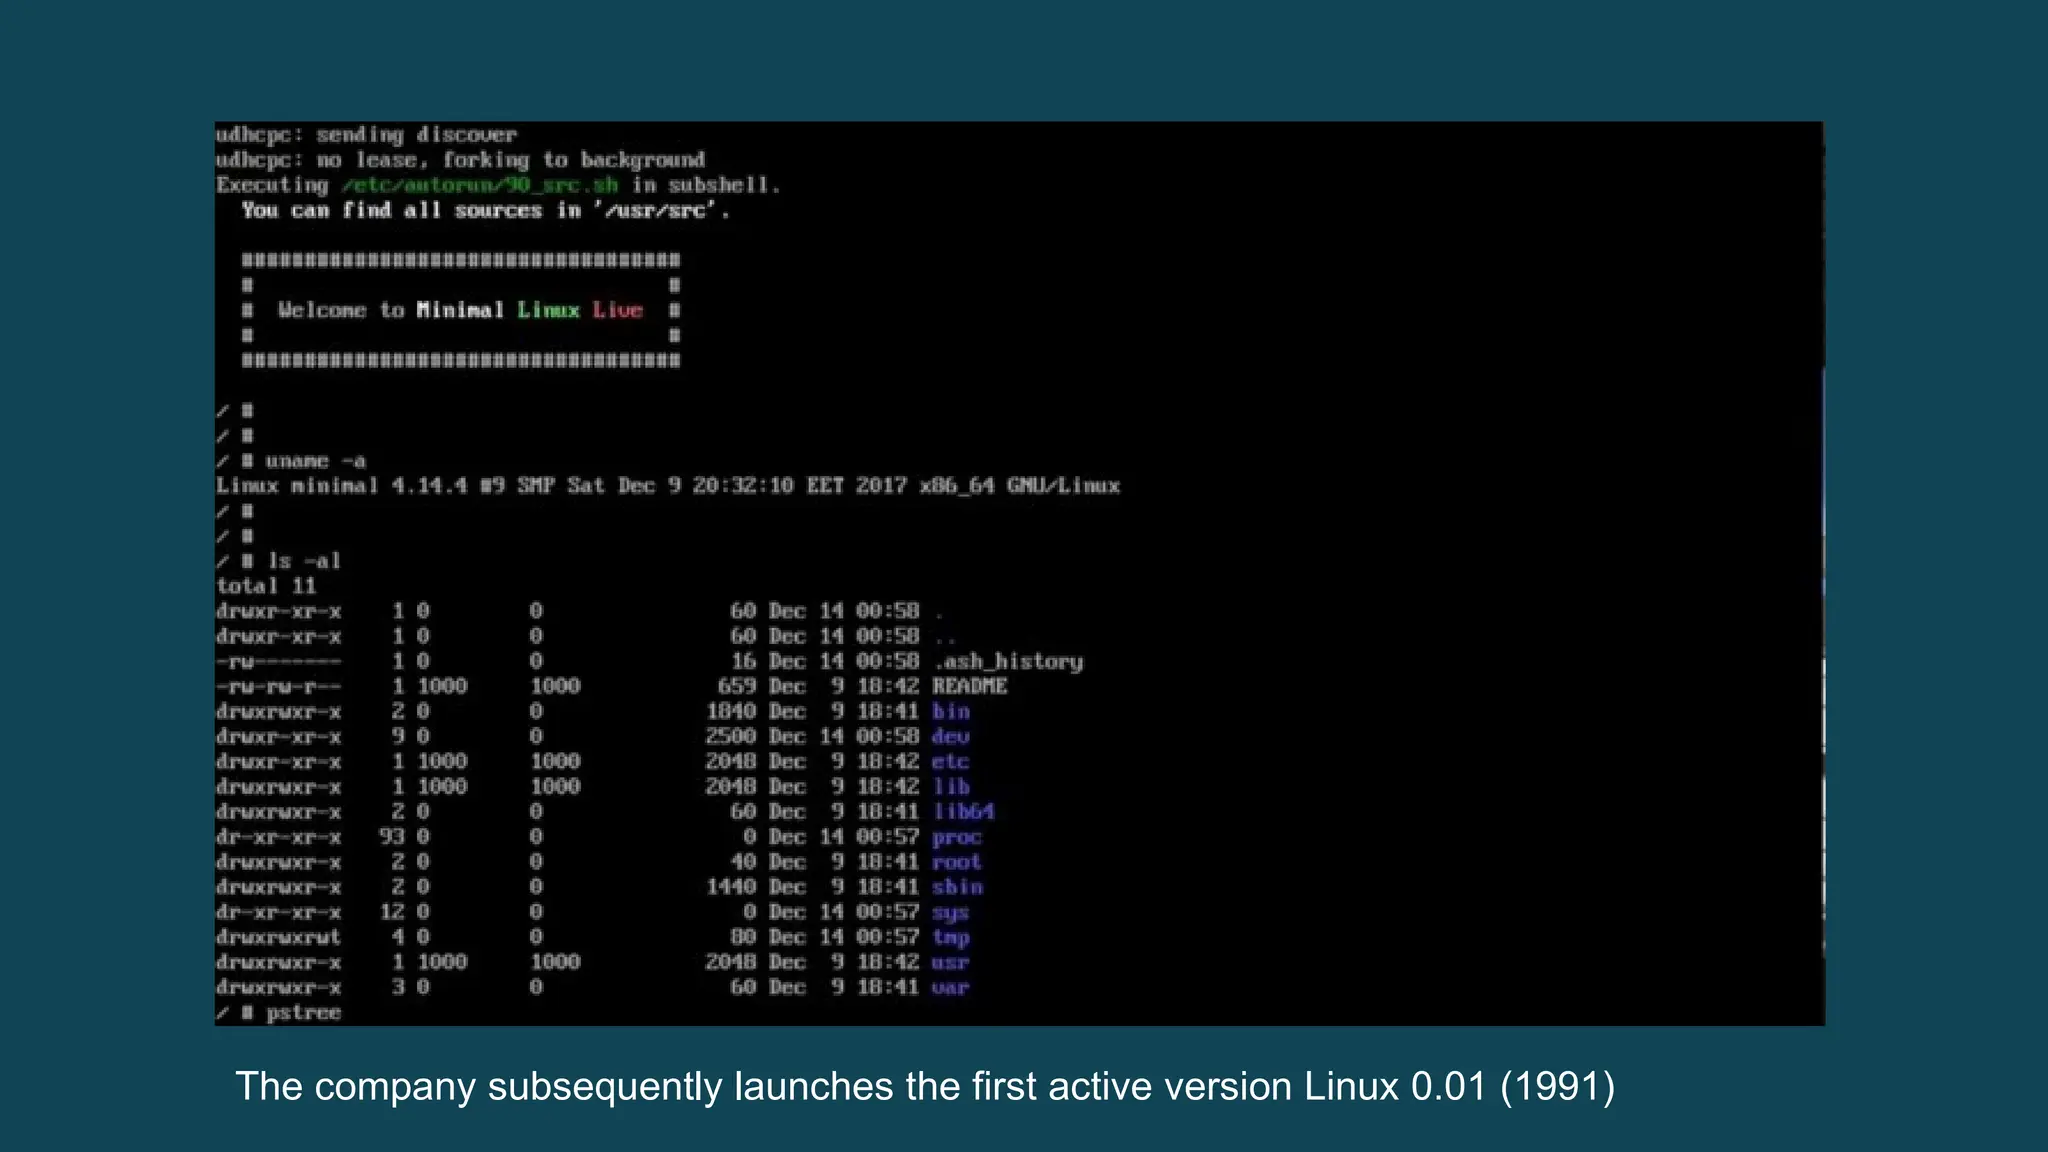Click the 'bin' directory name
This screenshot has height=1152, width=2048.
tap(951, 712)
